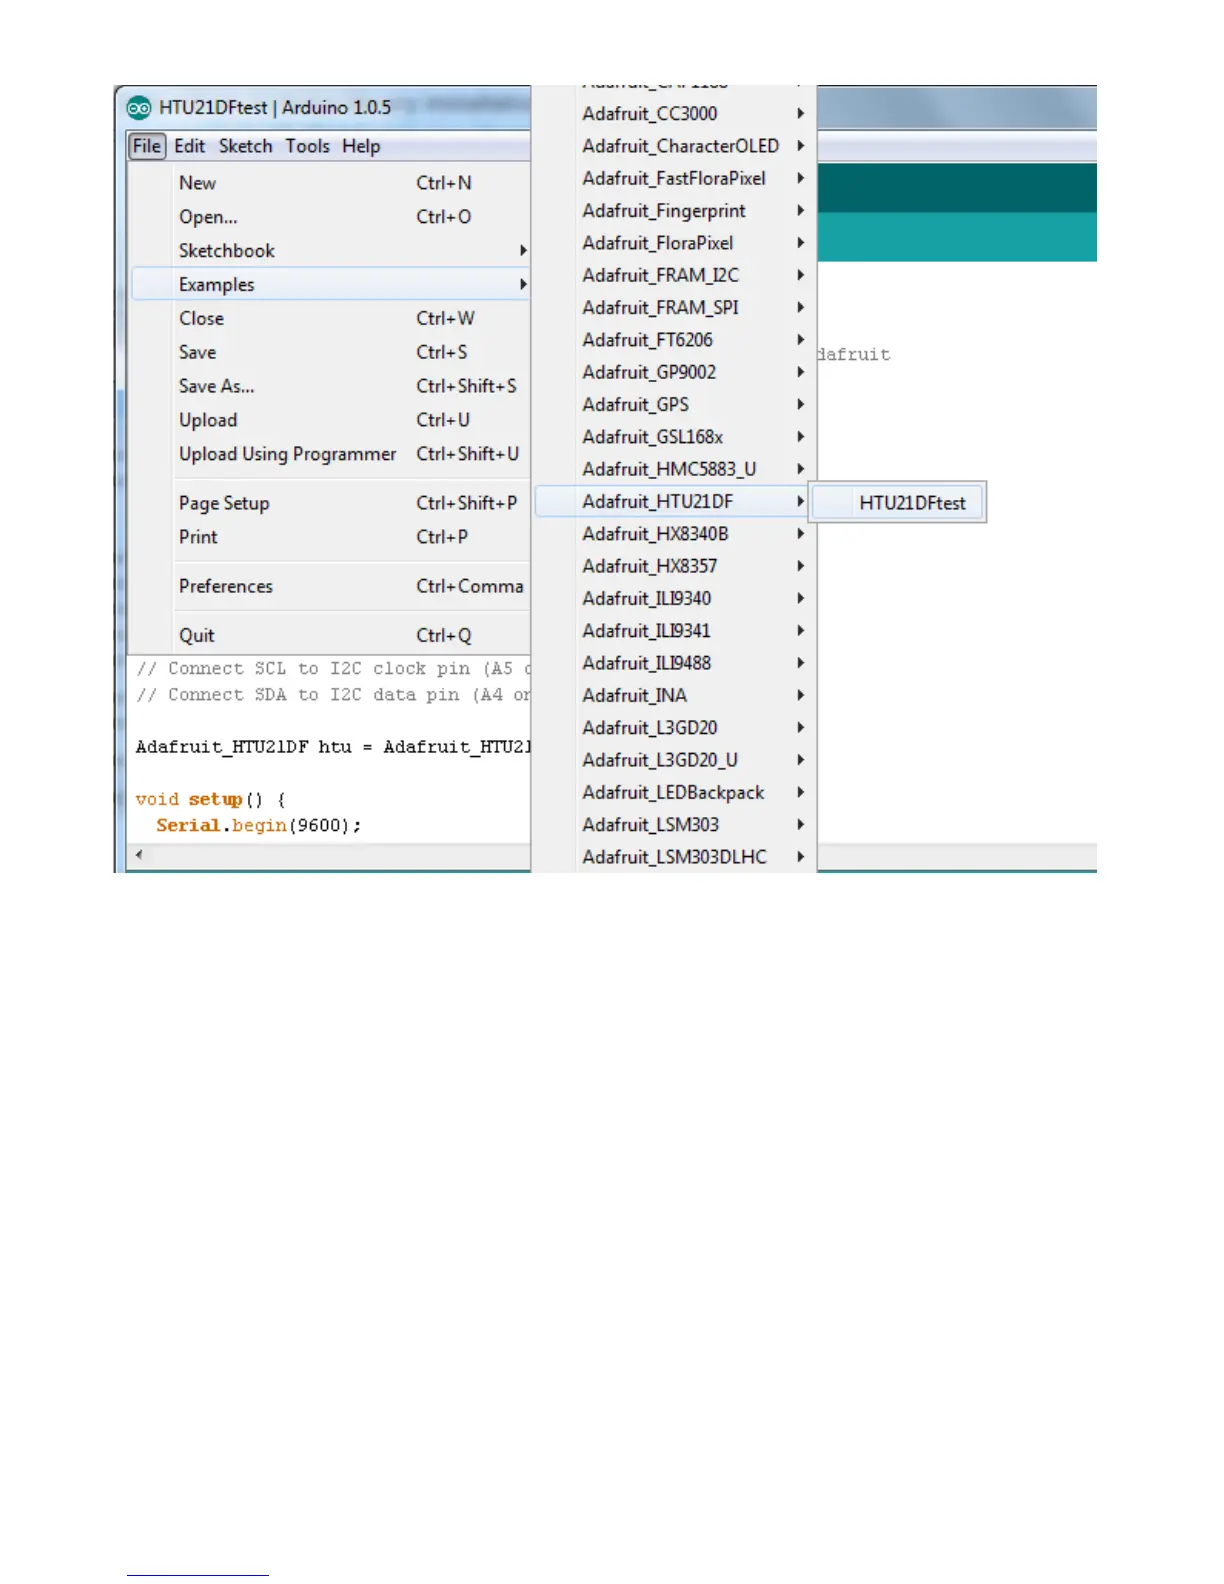Viewport: 1224px width, 1584px height.
Task: Choose Open... from the File menu
Action: tap(331, 217)
